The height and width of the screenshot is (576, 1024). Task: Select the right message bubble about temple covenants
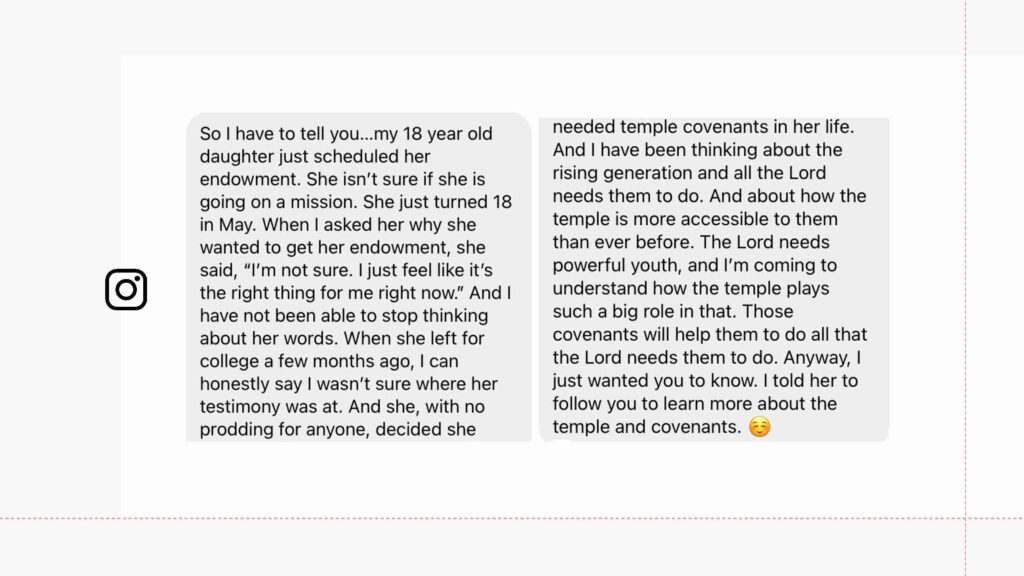714,278
